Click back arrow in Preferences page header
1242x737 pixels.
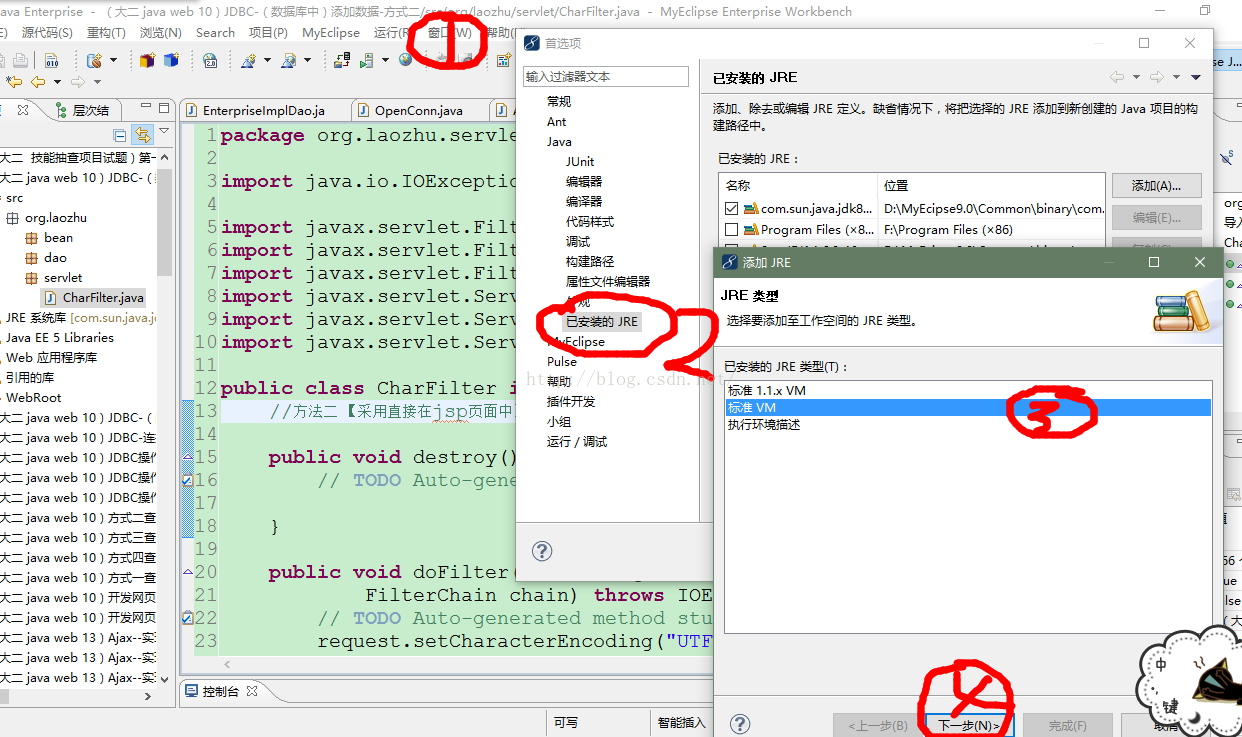[x=1117, y=77]
